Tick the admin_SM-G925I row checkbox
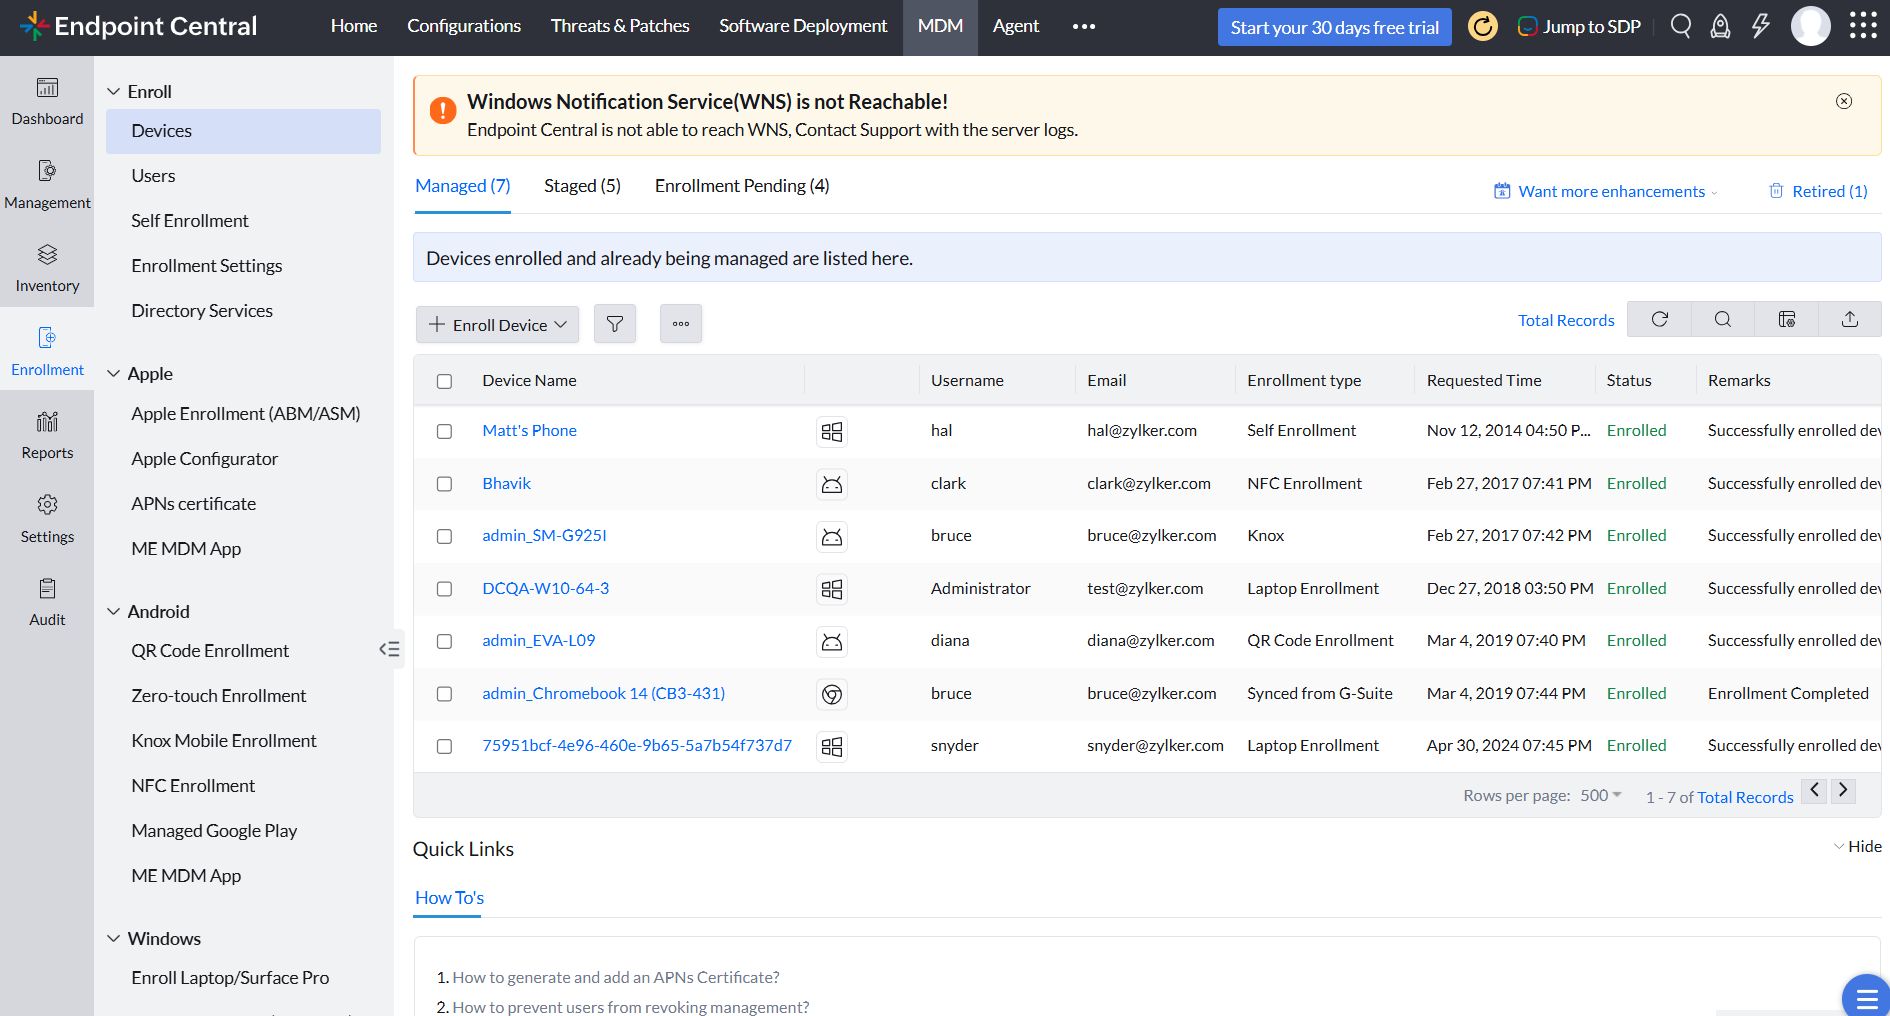 (444, 536)
